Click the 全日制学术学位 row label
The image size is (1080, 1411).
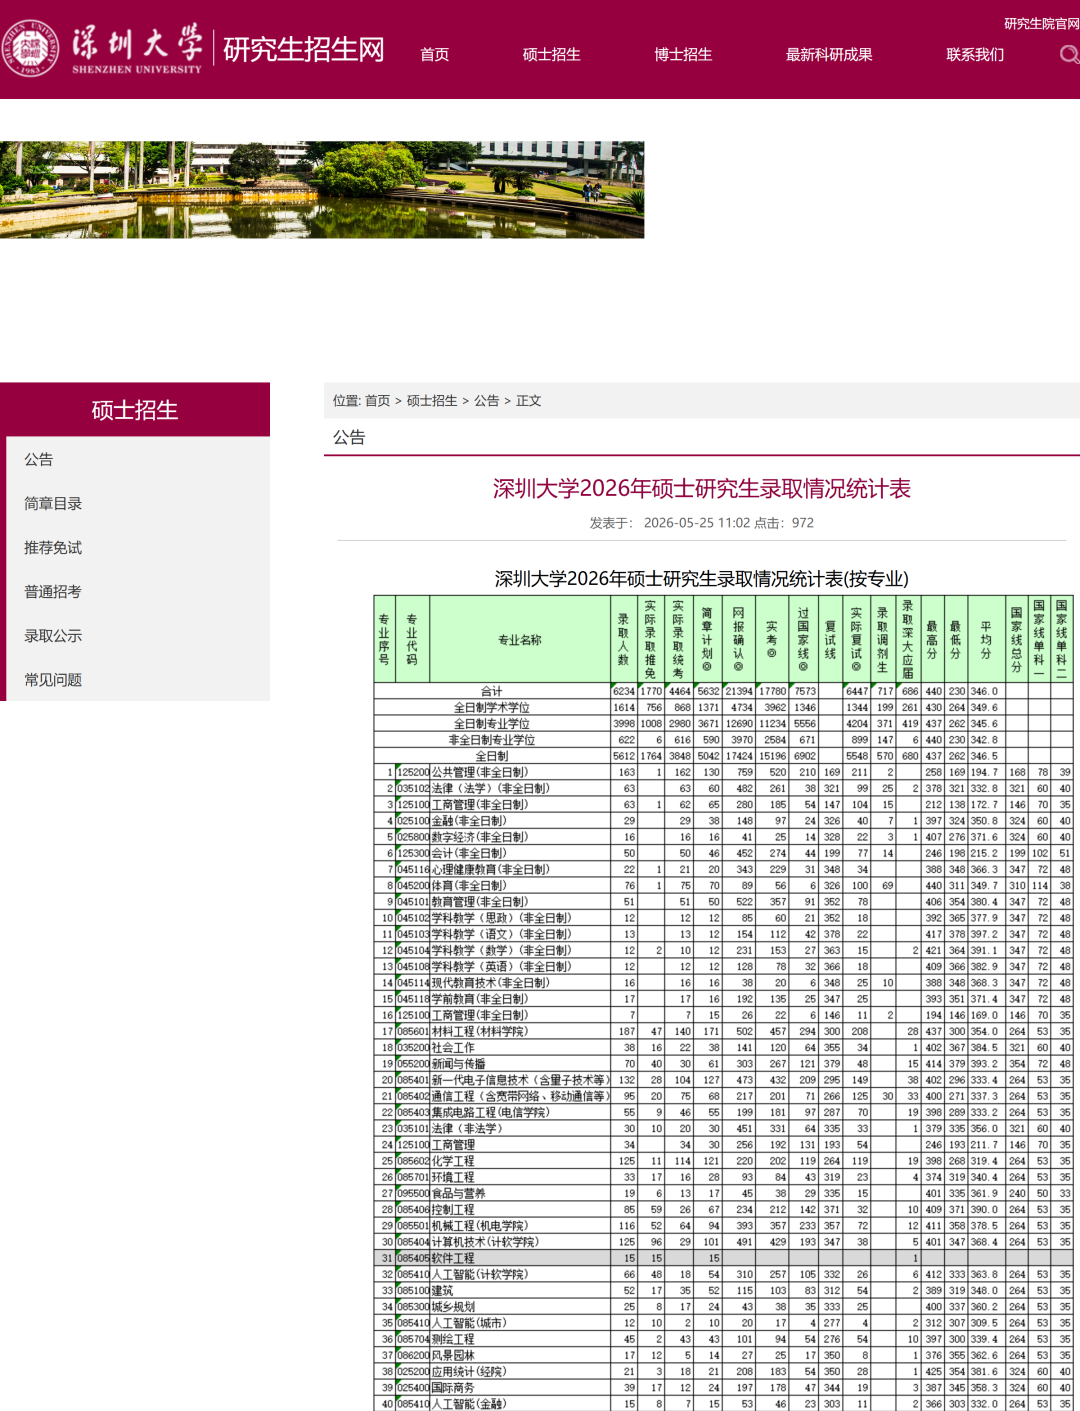491,707
